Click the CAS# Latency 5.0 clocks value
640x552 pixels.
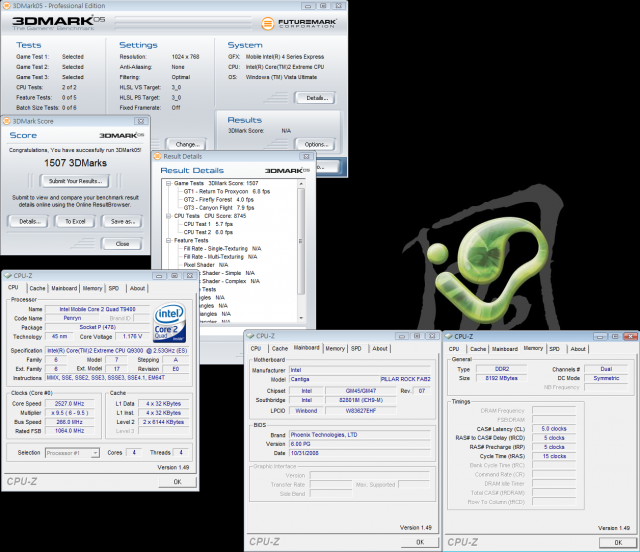[x=554, y=429]
